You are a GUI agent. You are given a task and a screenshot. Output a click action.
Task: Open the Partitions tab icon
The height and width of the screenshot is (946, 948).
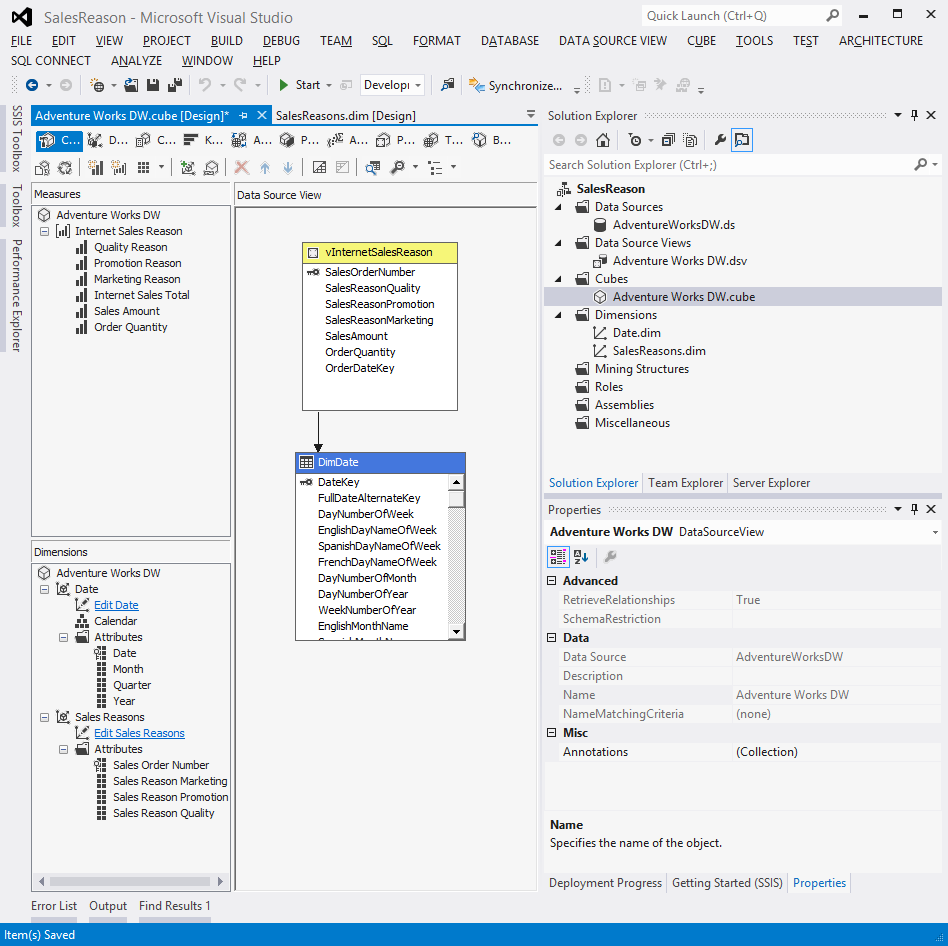point(287,140)
